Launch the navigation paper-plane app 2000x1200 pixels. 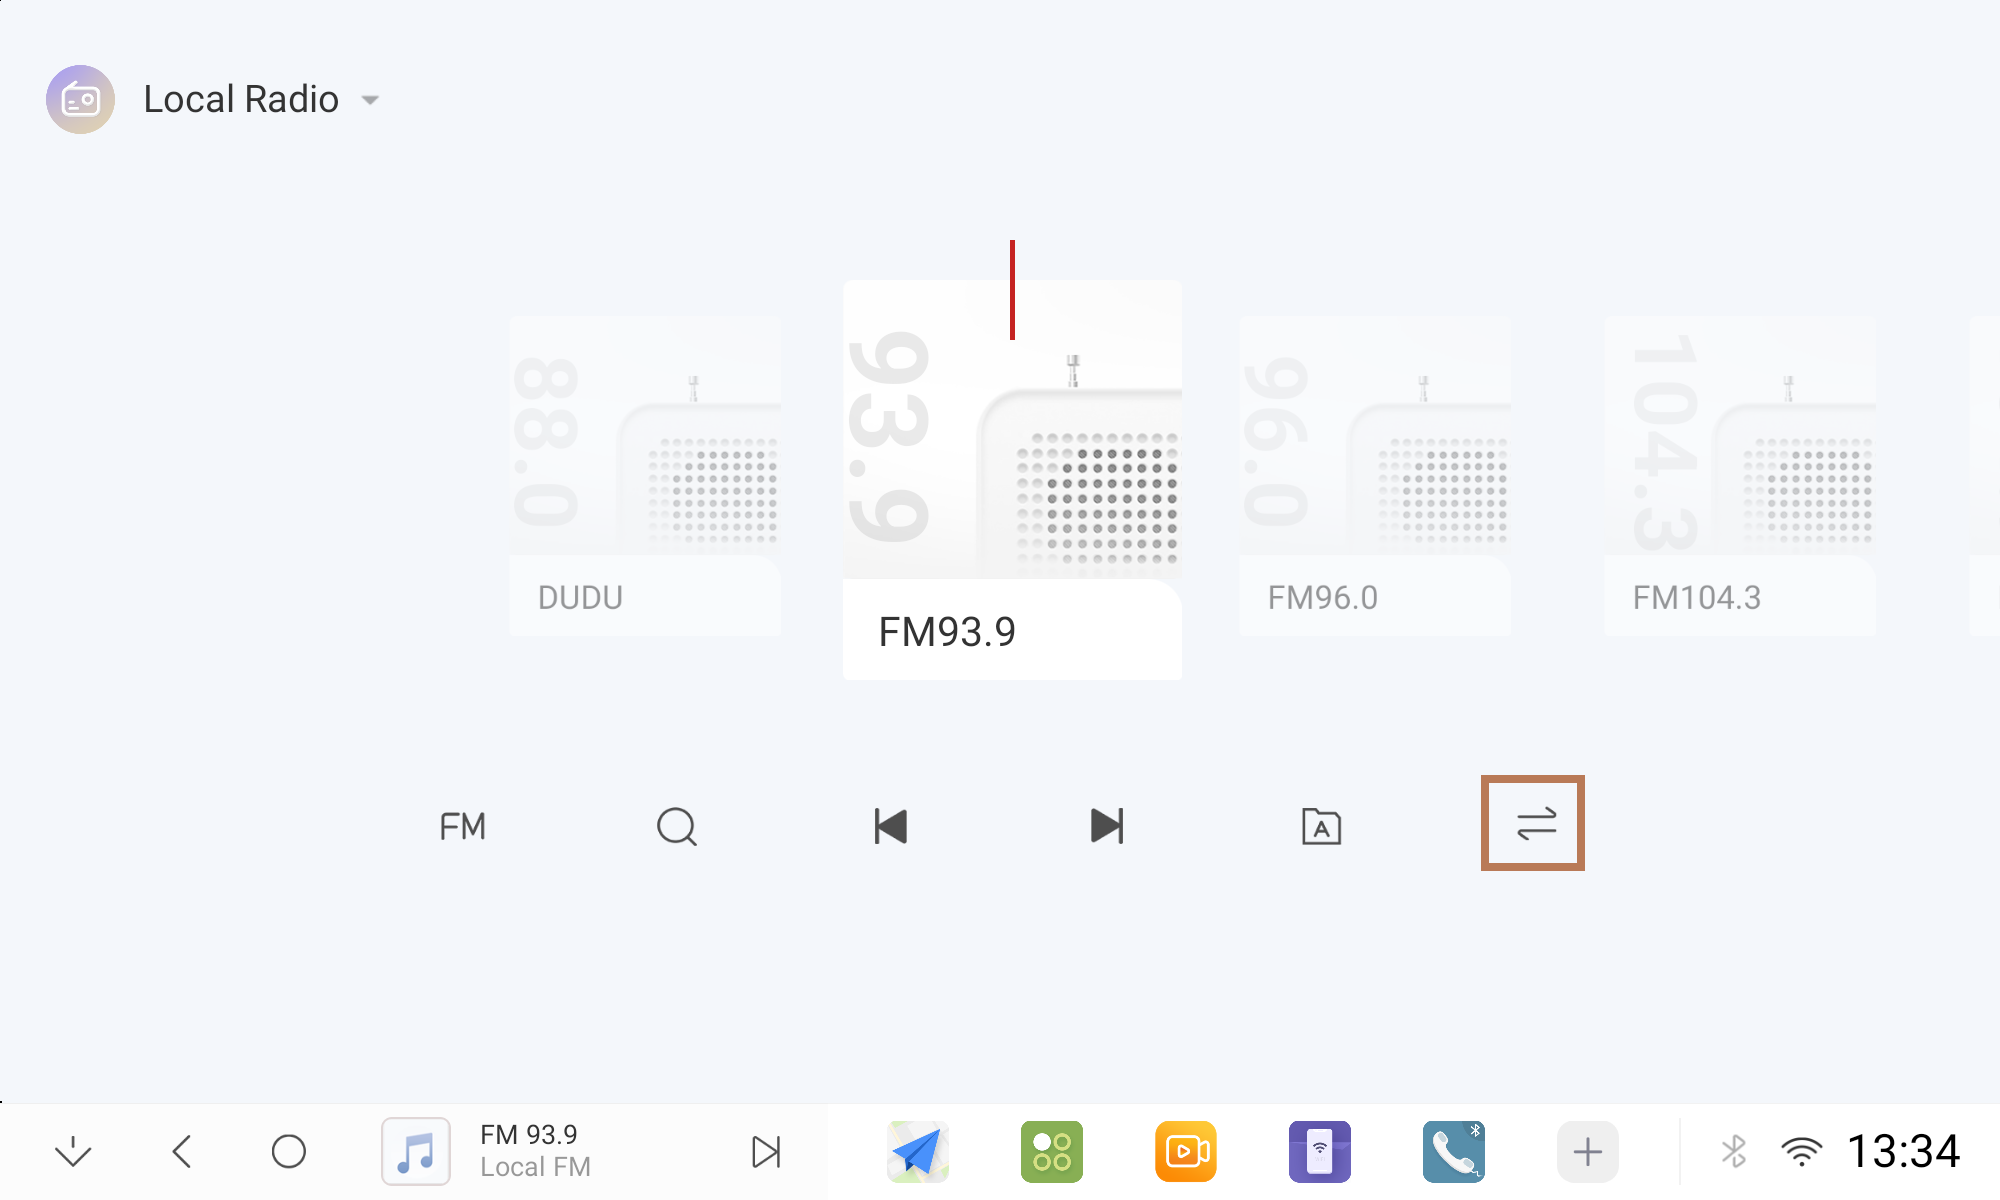(x=918, y=1152)
